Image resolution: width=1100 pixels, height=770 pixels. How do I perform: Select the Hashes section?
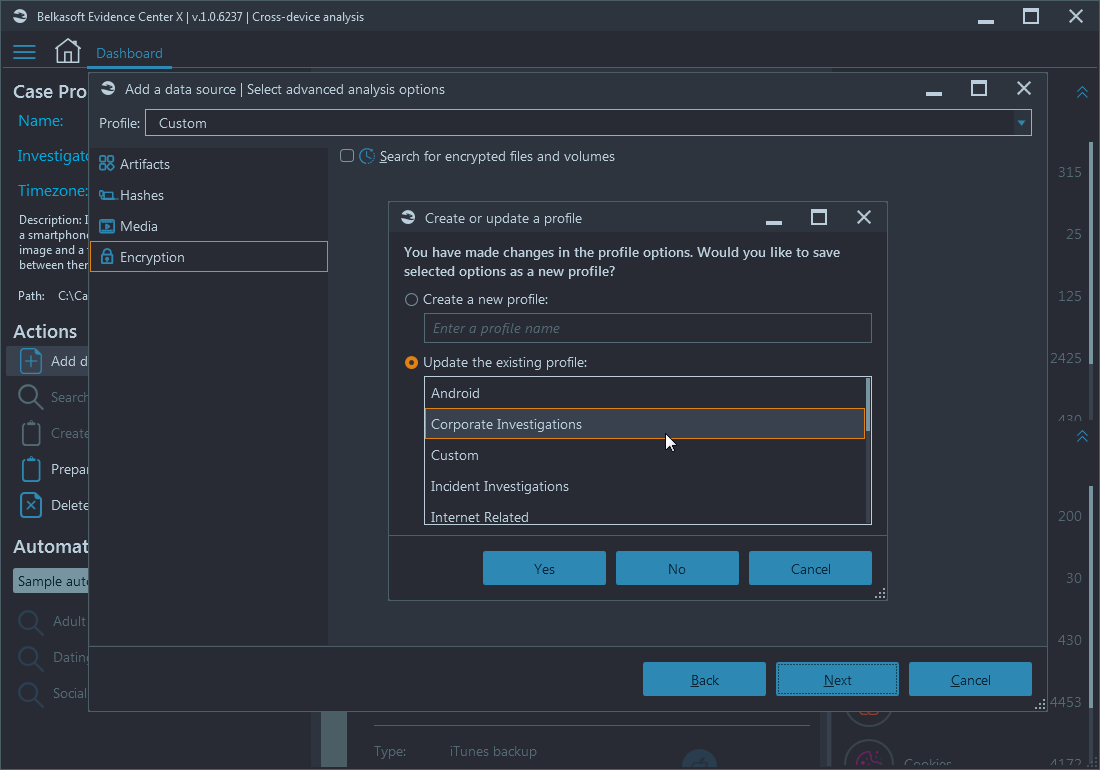click(x=209, y=195)
